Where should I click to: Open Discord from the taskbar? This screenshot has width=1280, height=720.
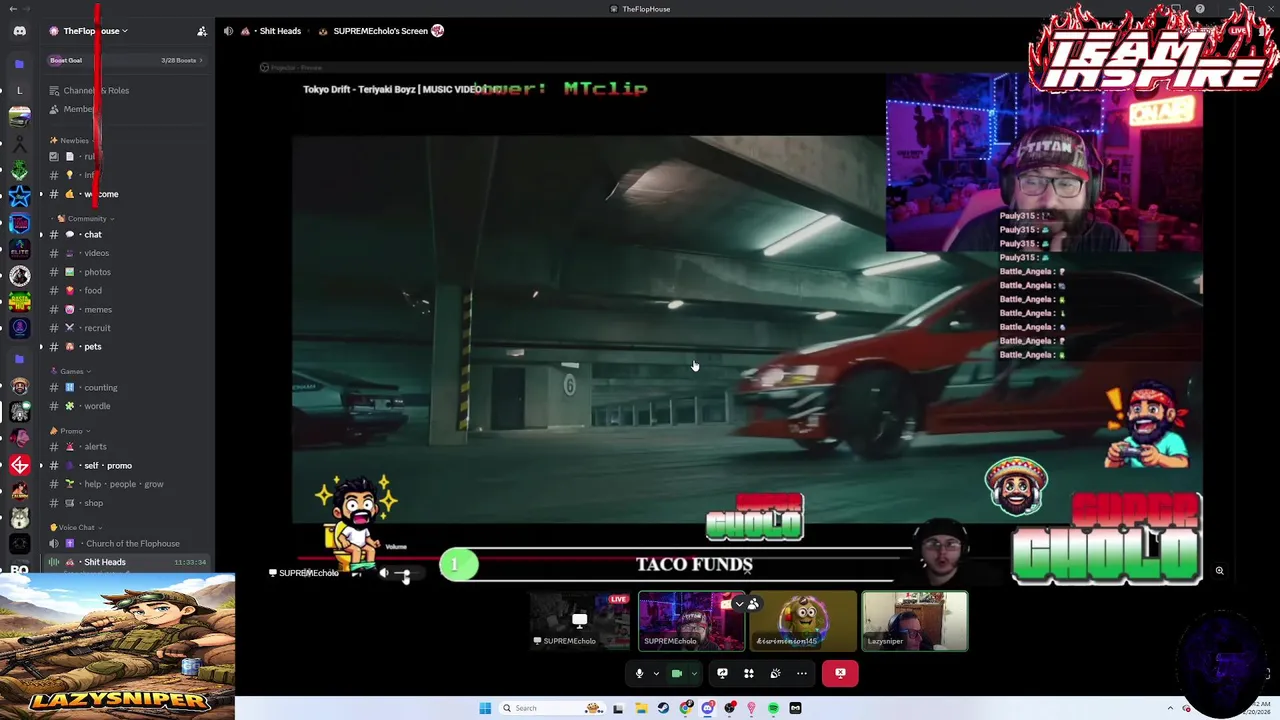click(707, 708)
